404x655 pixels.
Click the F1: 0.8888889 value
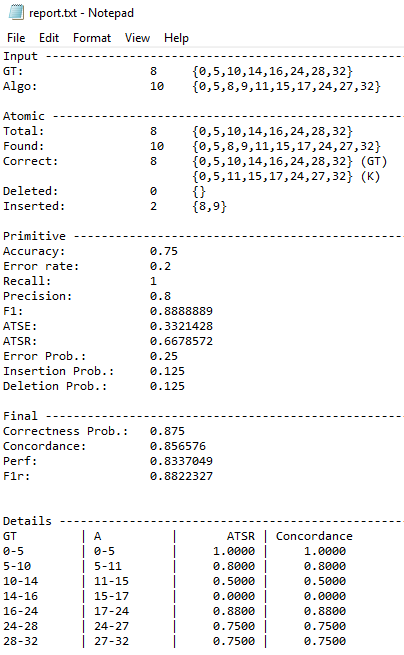[181, 311]
